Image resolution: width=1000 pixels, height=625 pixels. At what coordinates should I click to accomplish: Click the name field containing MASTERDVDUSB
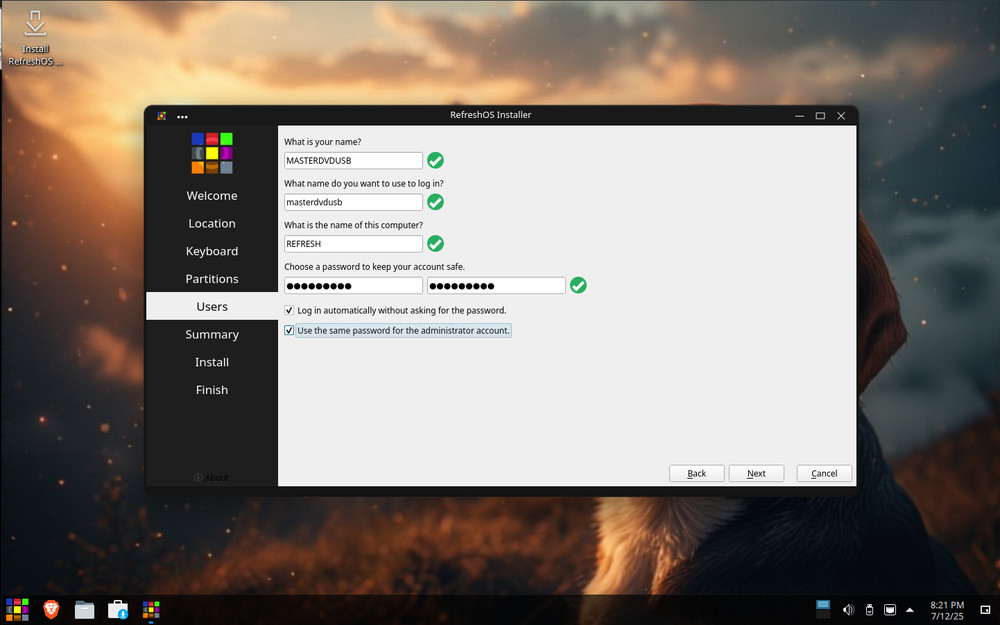(x=353, y=160)
